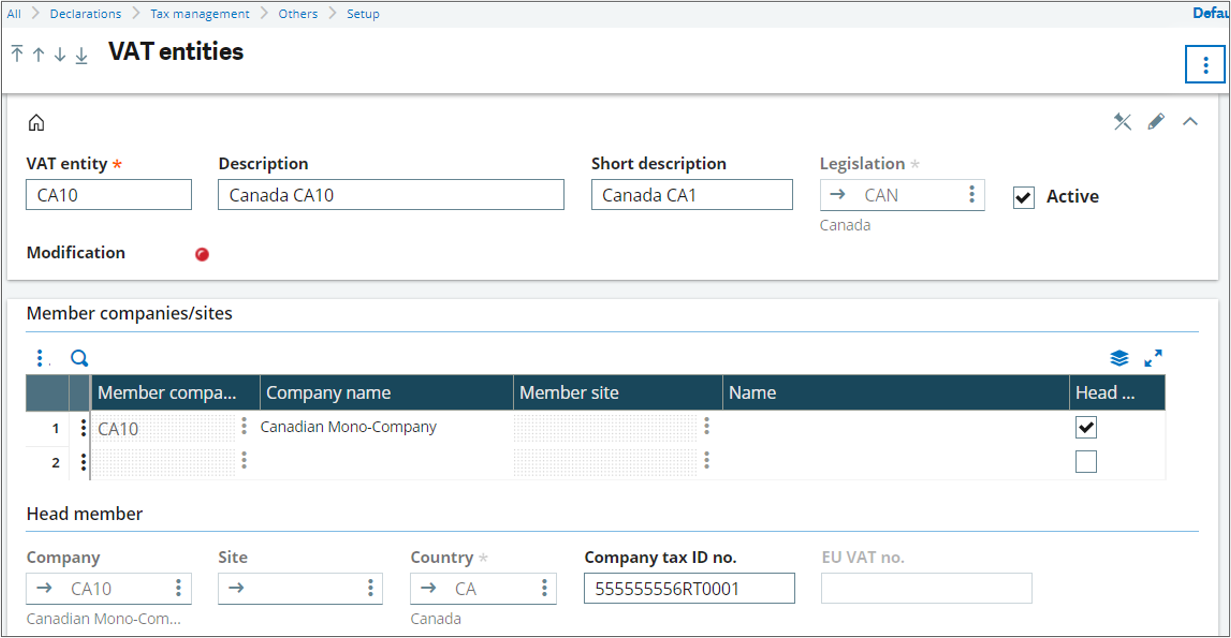1231x638 pixels.
Task: Open row 1 actions three-dot menu
Action: click(83, 428)
